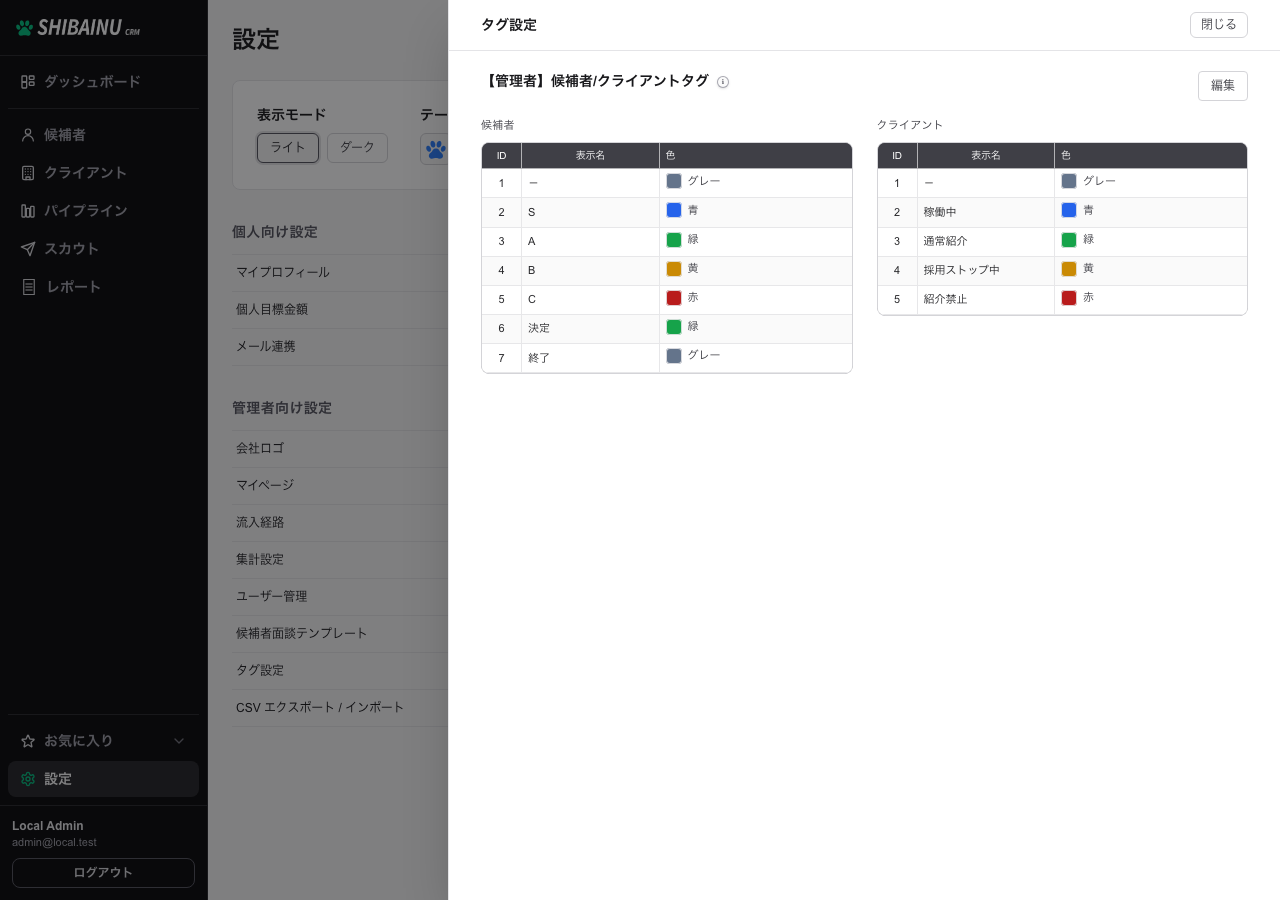Click admin@local.test email text
This screenshot has width=1280, height=900.
click(54, 843)
